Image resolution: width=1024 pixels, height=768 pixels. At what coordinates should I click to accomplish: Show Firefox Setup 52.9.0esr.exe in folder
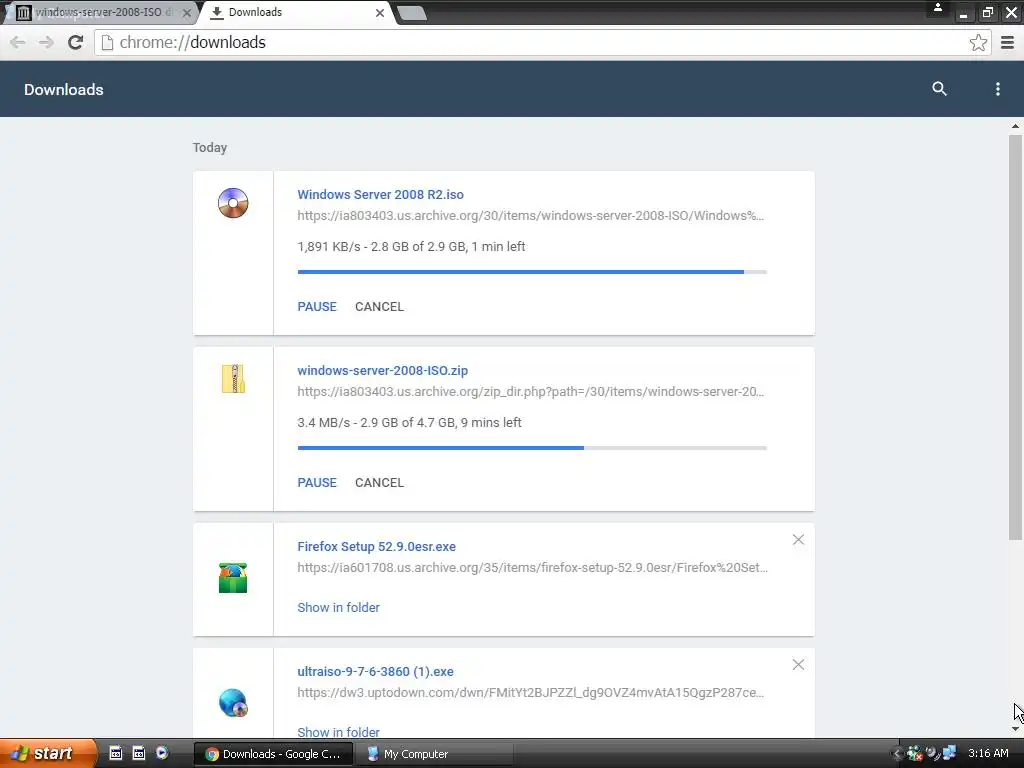tap(338, 607)
